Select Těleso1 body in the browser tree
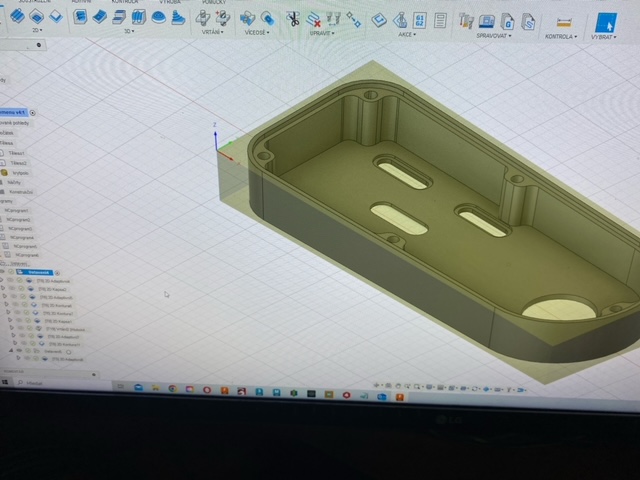This screenshot has height=480, width=640. (19, 153)
